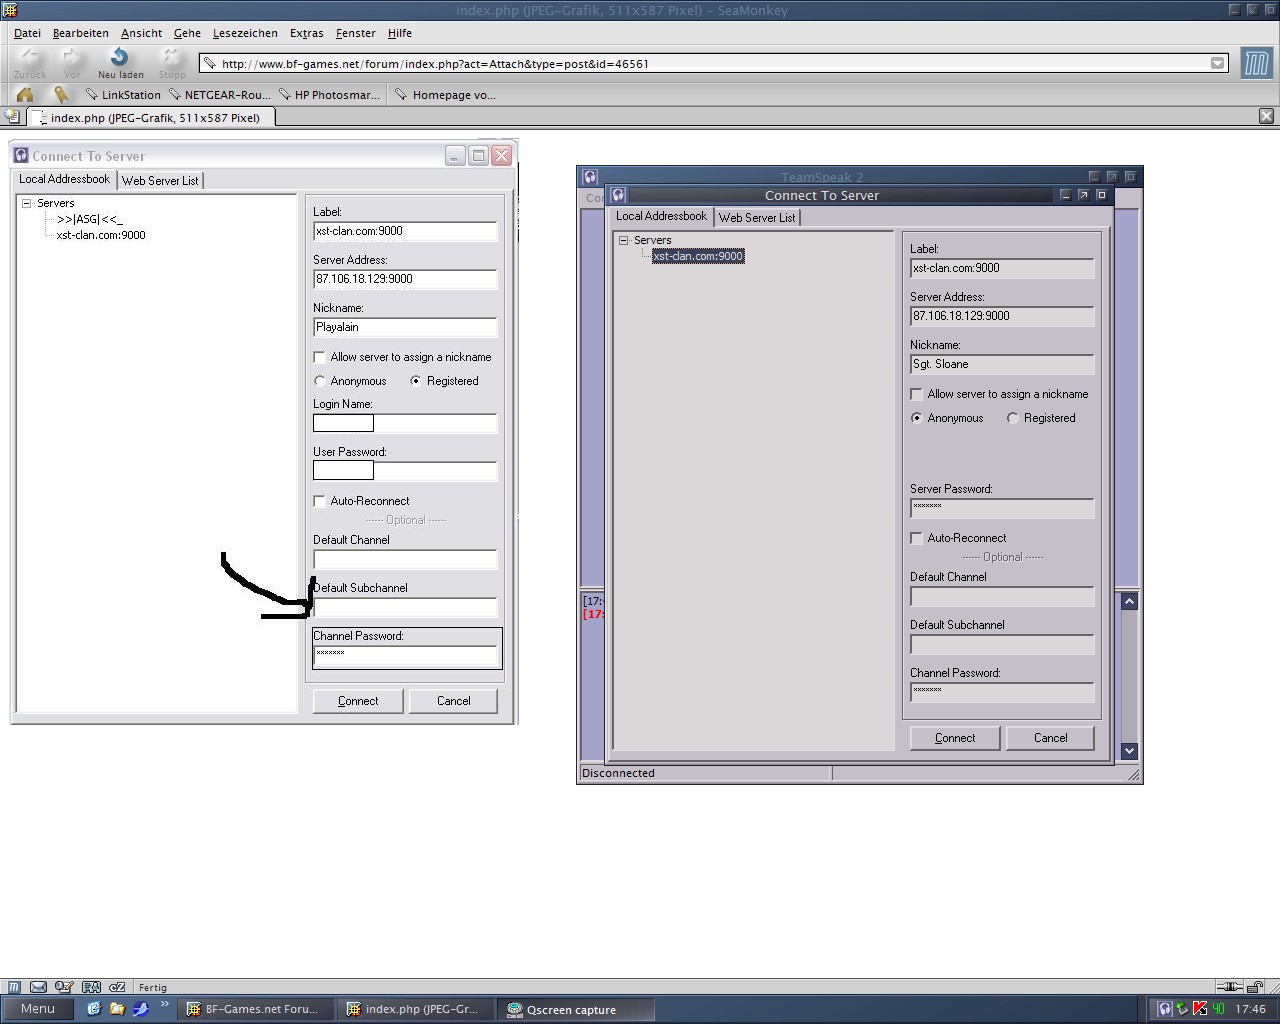Open the Bookmarks ribbon icon in the personal toolbar
The height and width of the screenshot is (1024, 1280).
tap(61, 95)
